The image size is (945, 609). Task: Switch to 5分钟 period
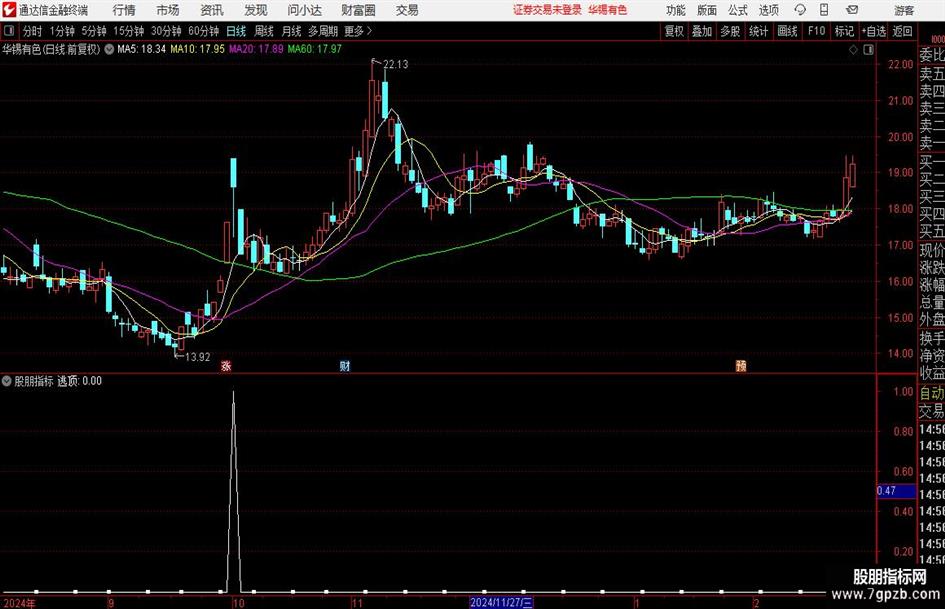point(93,31)
